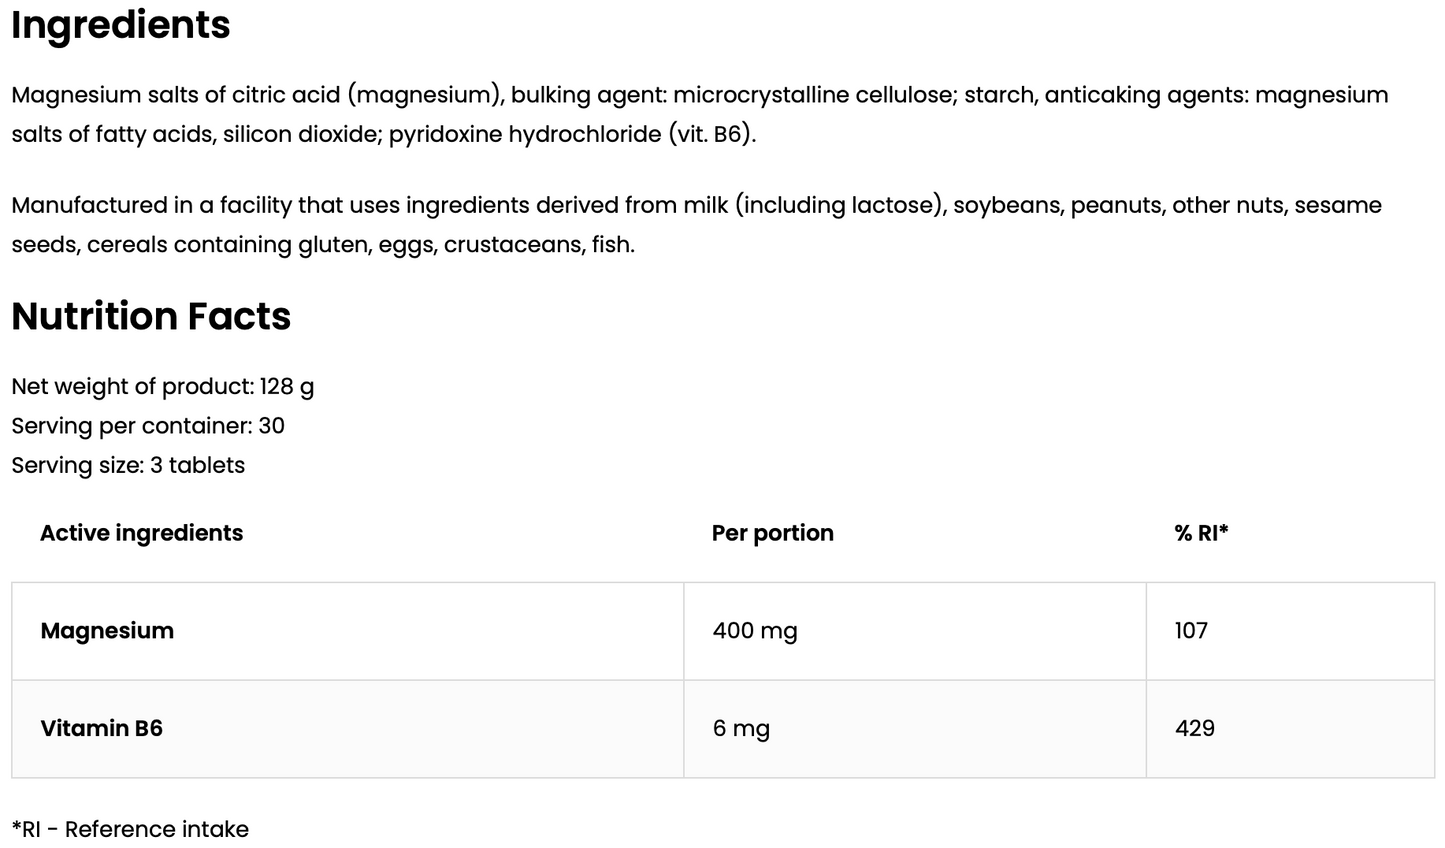The width and height of the screenshot is (1445, 848).
Task: Click the RI Reference intake footnote
Action: (x=130, y=829)
